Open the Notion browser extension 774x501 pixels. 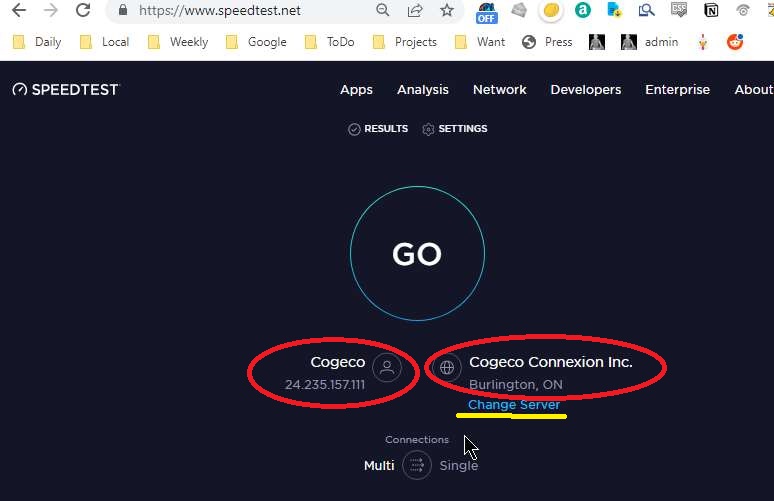pos(711,11)
